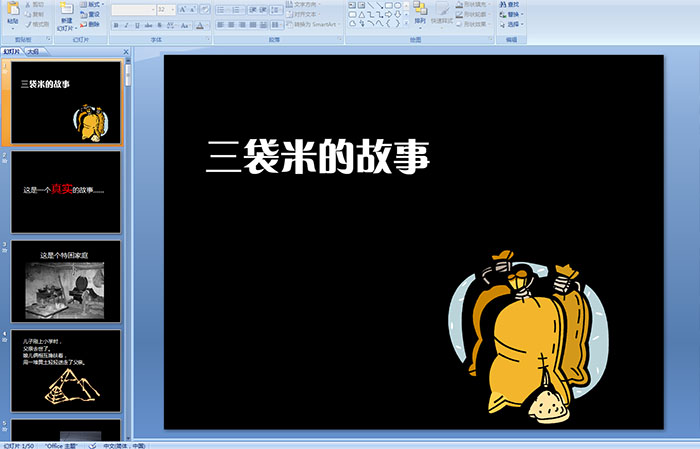This screenshot has height=449, width=700.
Task: Open the character spacing (AV) menu
Action: (171, 25)
